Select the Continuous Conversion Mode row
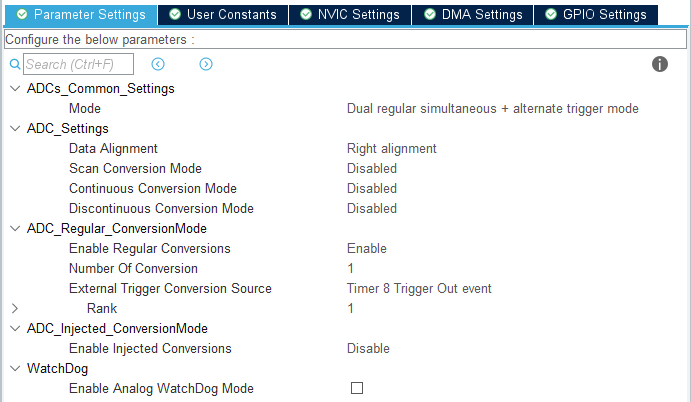This screenshot has height=402, width=691. pos(152,188)
